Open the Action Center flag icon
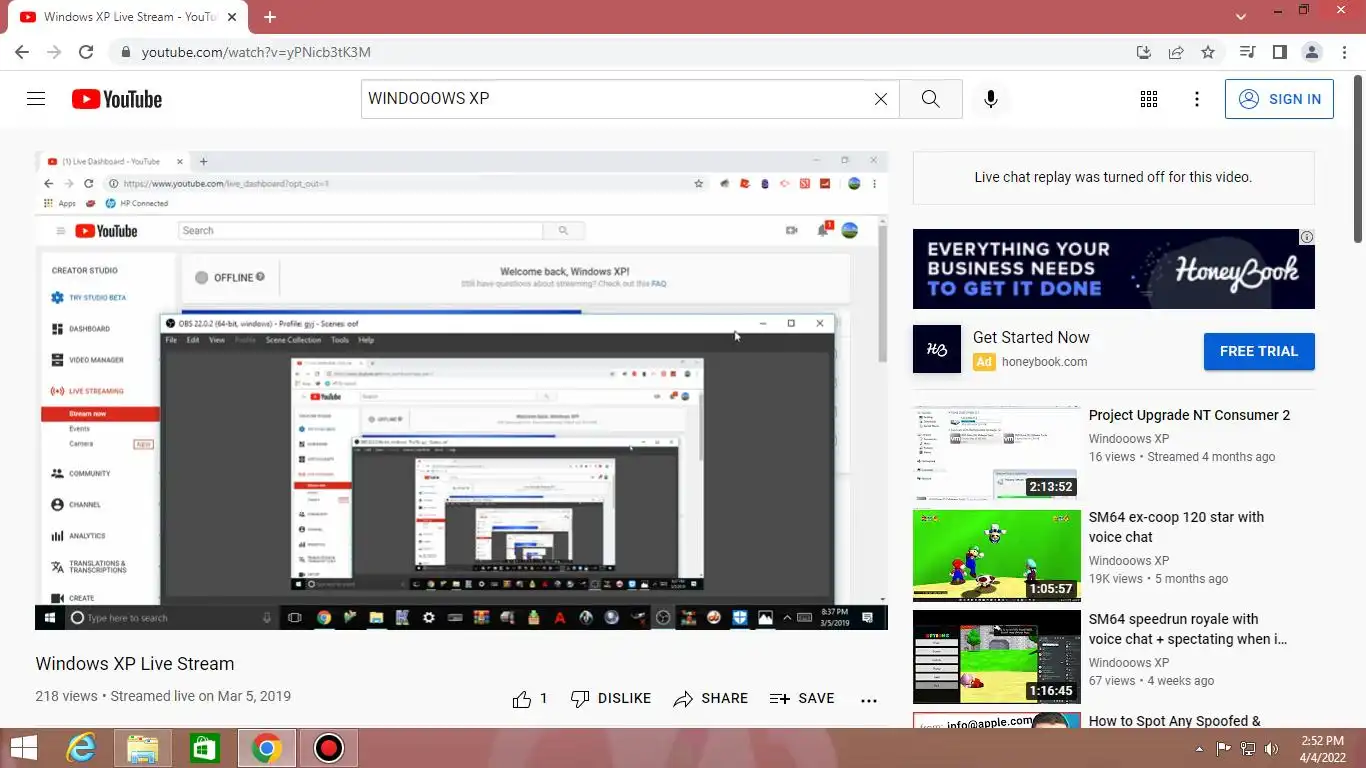 click(x=1224, y=748)
